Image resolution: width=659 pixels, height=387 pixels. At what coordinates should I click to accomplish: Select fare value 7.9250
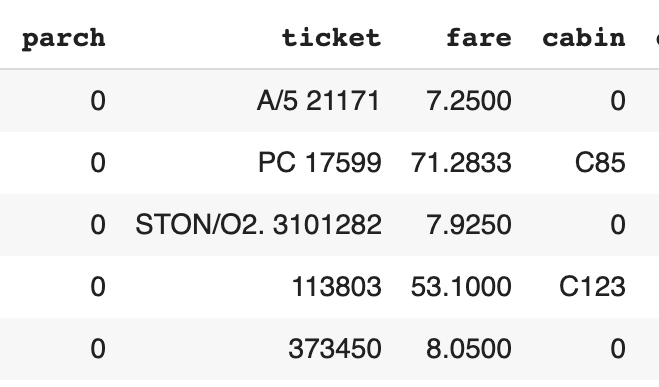tap(469, 224)
